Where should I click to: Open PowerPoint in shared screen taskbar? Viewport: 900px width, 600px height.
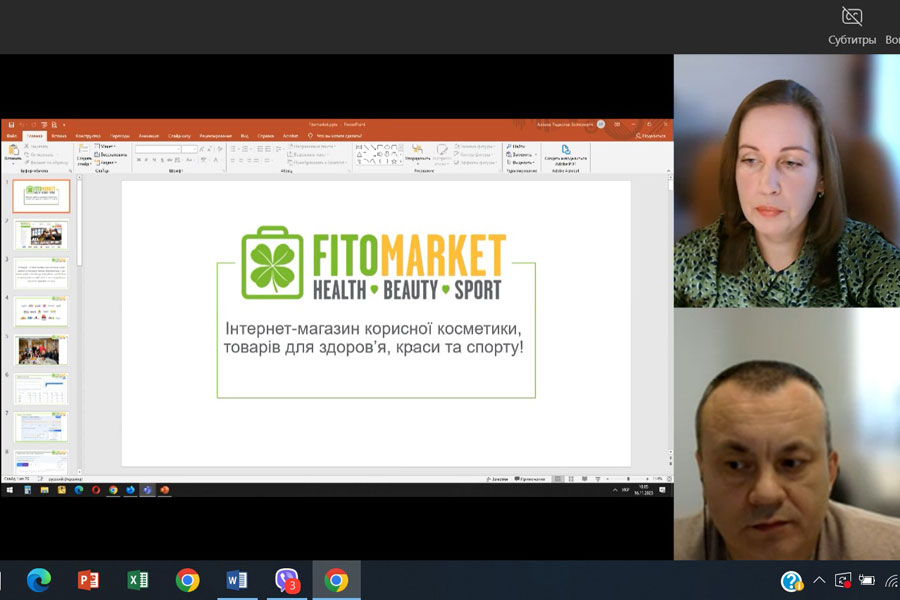click(x=165, y=490)
